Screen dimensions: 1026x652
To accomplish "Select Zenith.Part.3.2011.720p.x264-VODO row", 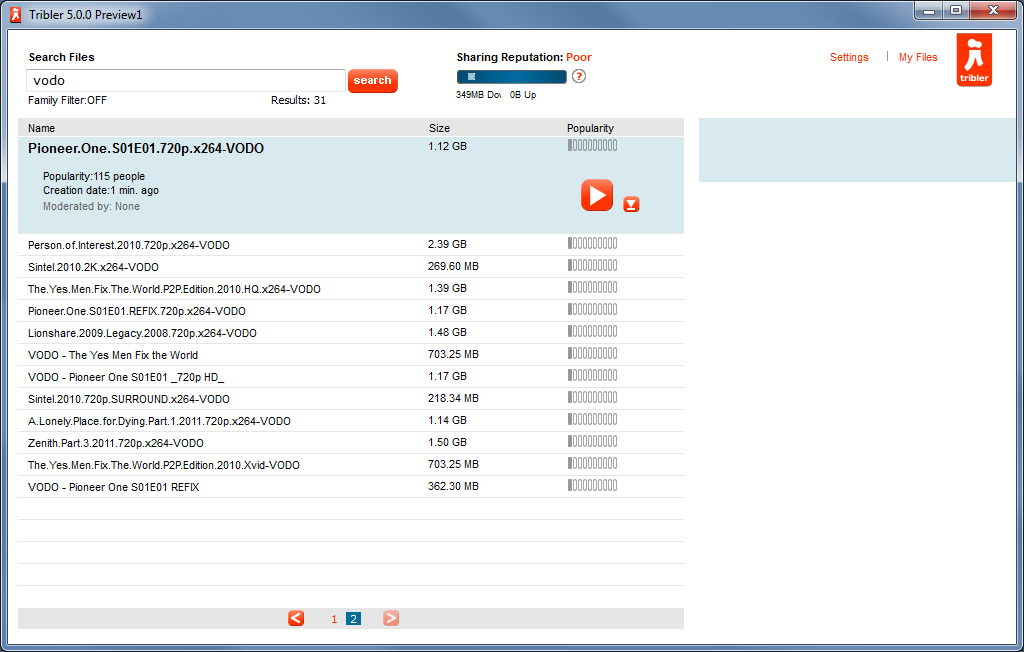I will click(351, 443).
